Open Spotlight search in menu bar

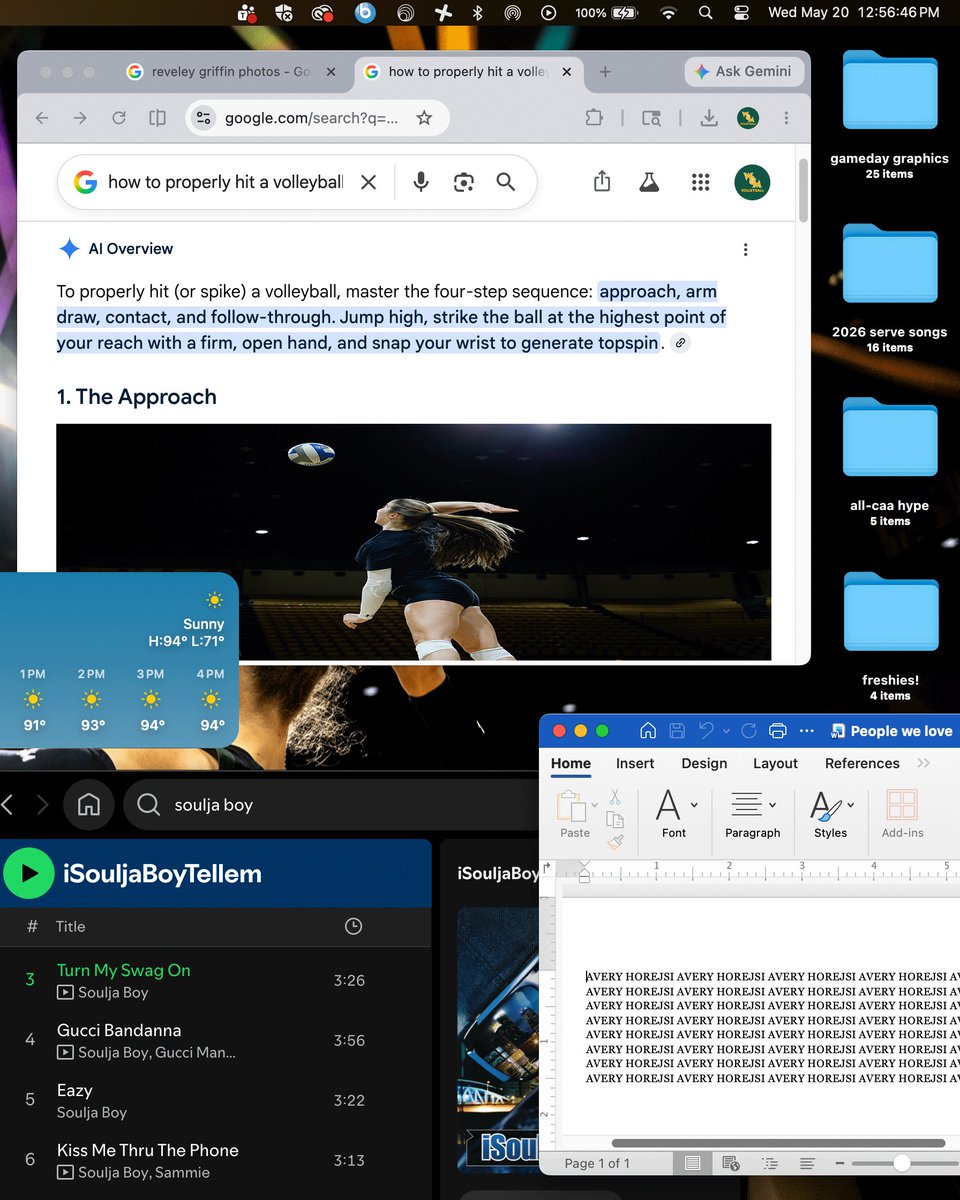706,12
